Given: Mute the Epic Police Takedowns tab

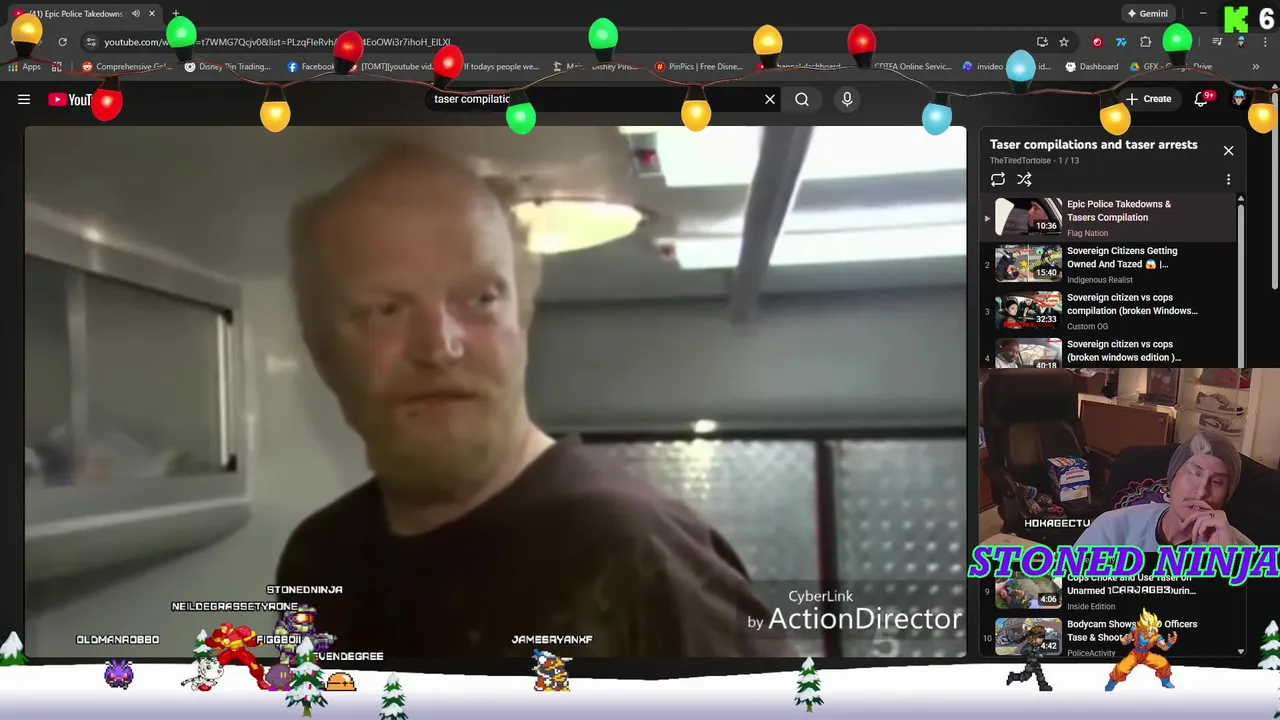Looking at the screenshot, I should [136, 14].
